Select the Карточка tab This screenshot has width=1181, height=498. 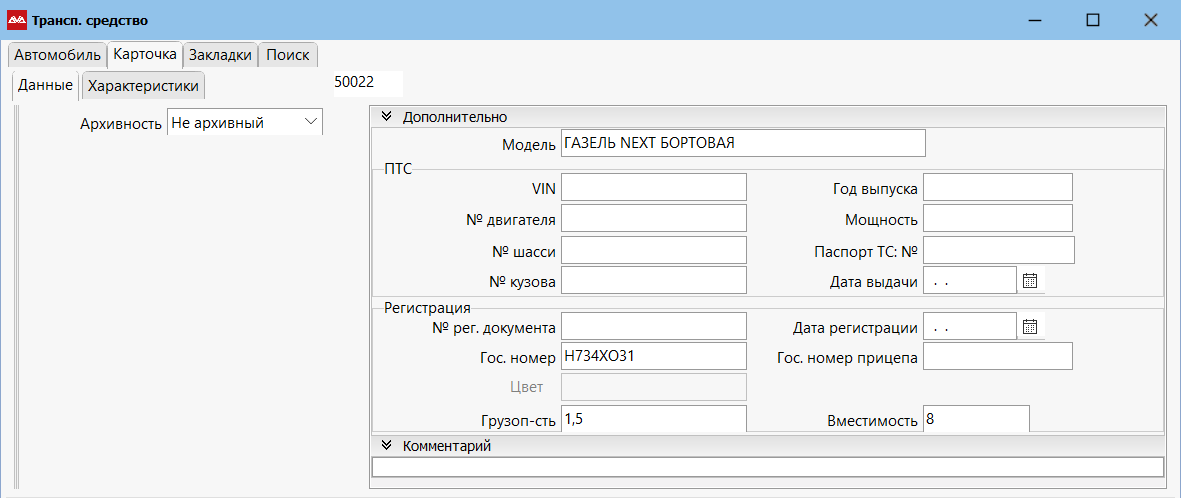pyautogui.click(x=145, y=54)
